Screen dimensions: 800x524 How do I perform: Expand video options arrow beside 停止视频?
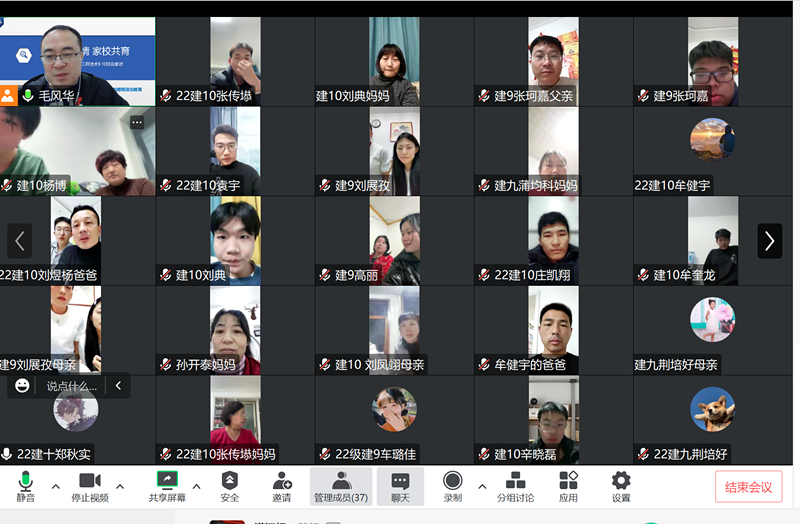(x=120, y=487)
